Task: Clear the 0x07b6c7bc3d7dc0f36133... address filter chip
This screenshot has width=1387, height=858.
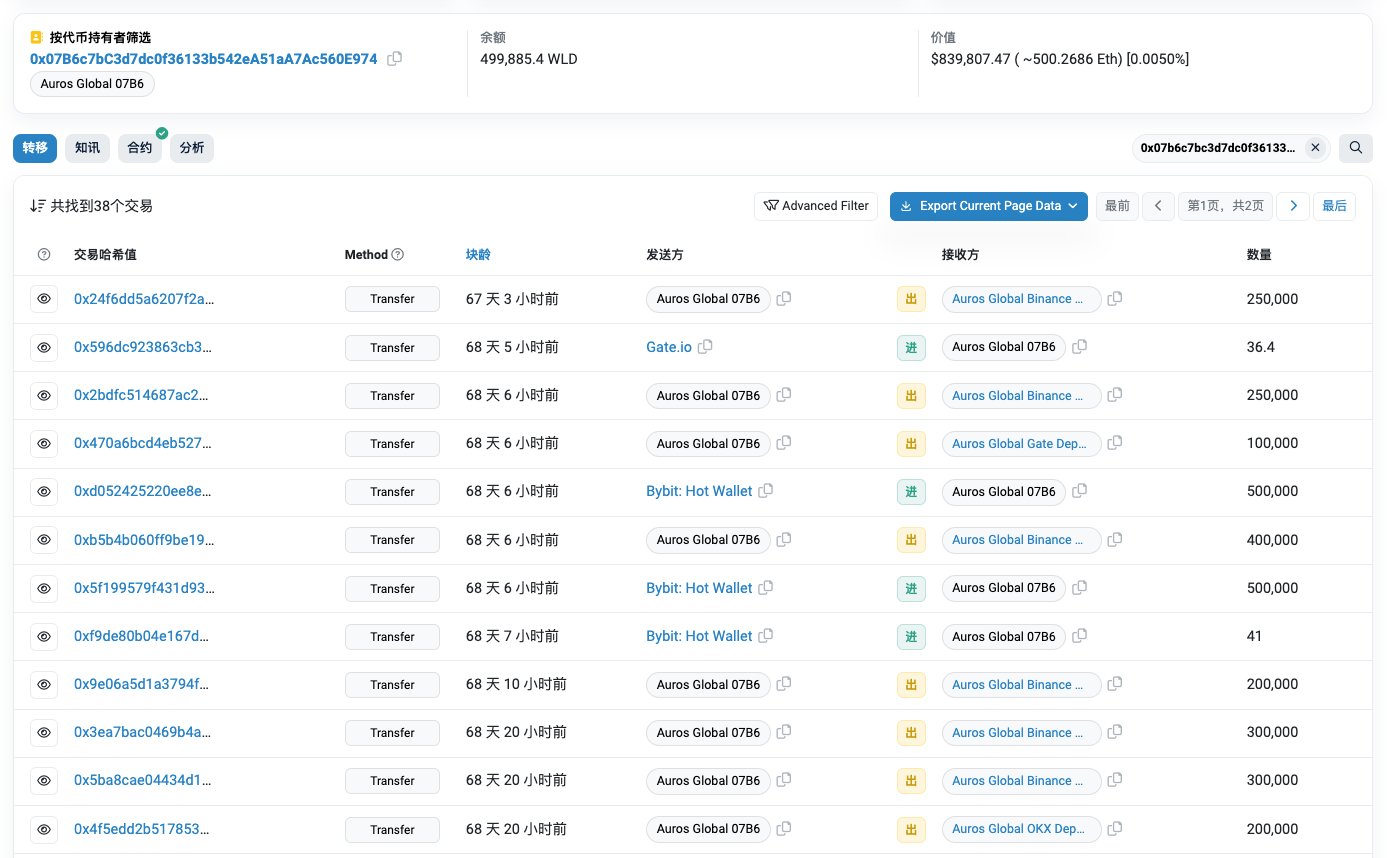Action: (1316, 148)
